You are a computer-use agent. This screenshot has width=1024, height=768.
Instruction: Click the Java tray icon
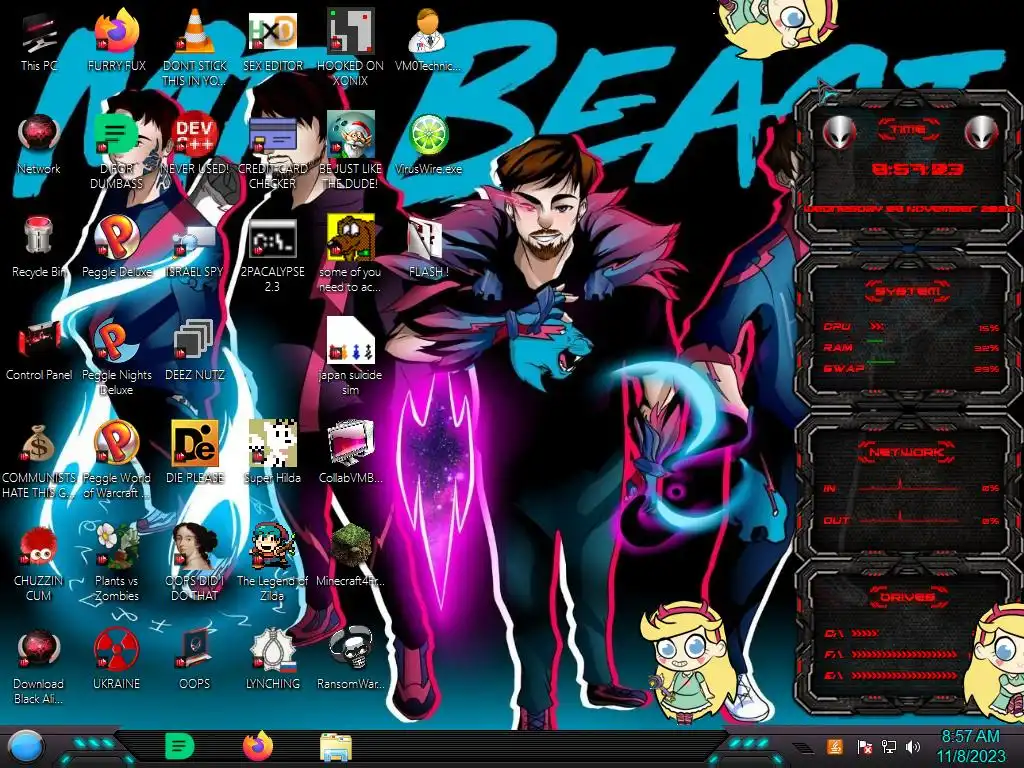[x=835, y=746]
